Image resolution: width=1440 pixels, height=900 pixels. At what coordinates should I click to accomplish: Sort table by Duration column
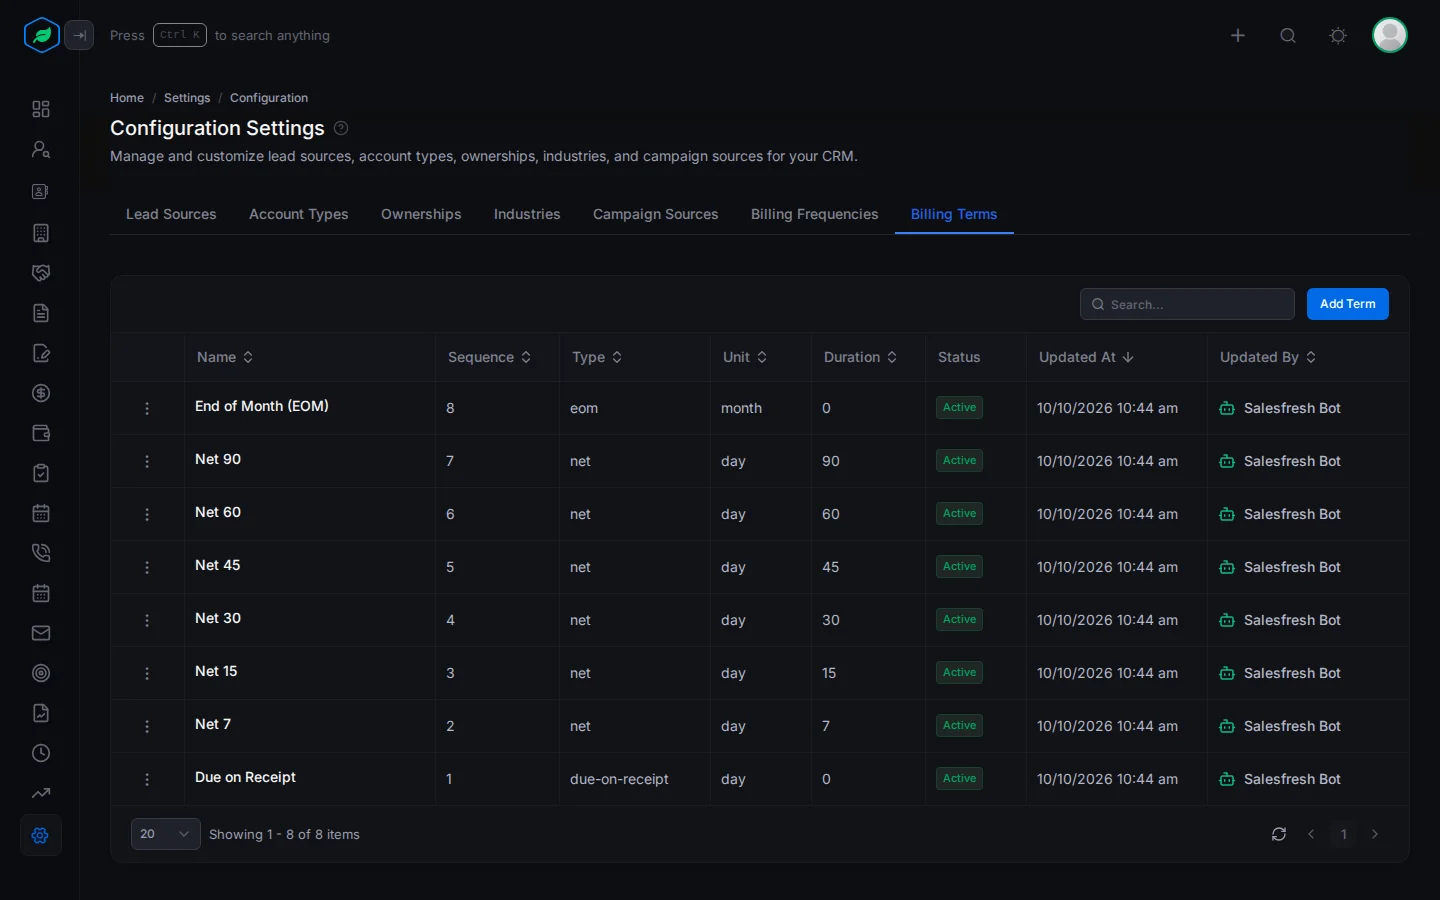point(860,357)
